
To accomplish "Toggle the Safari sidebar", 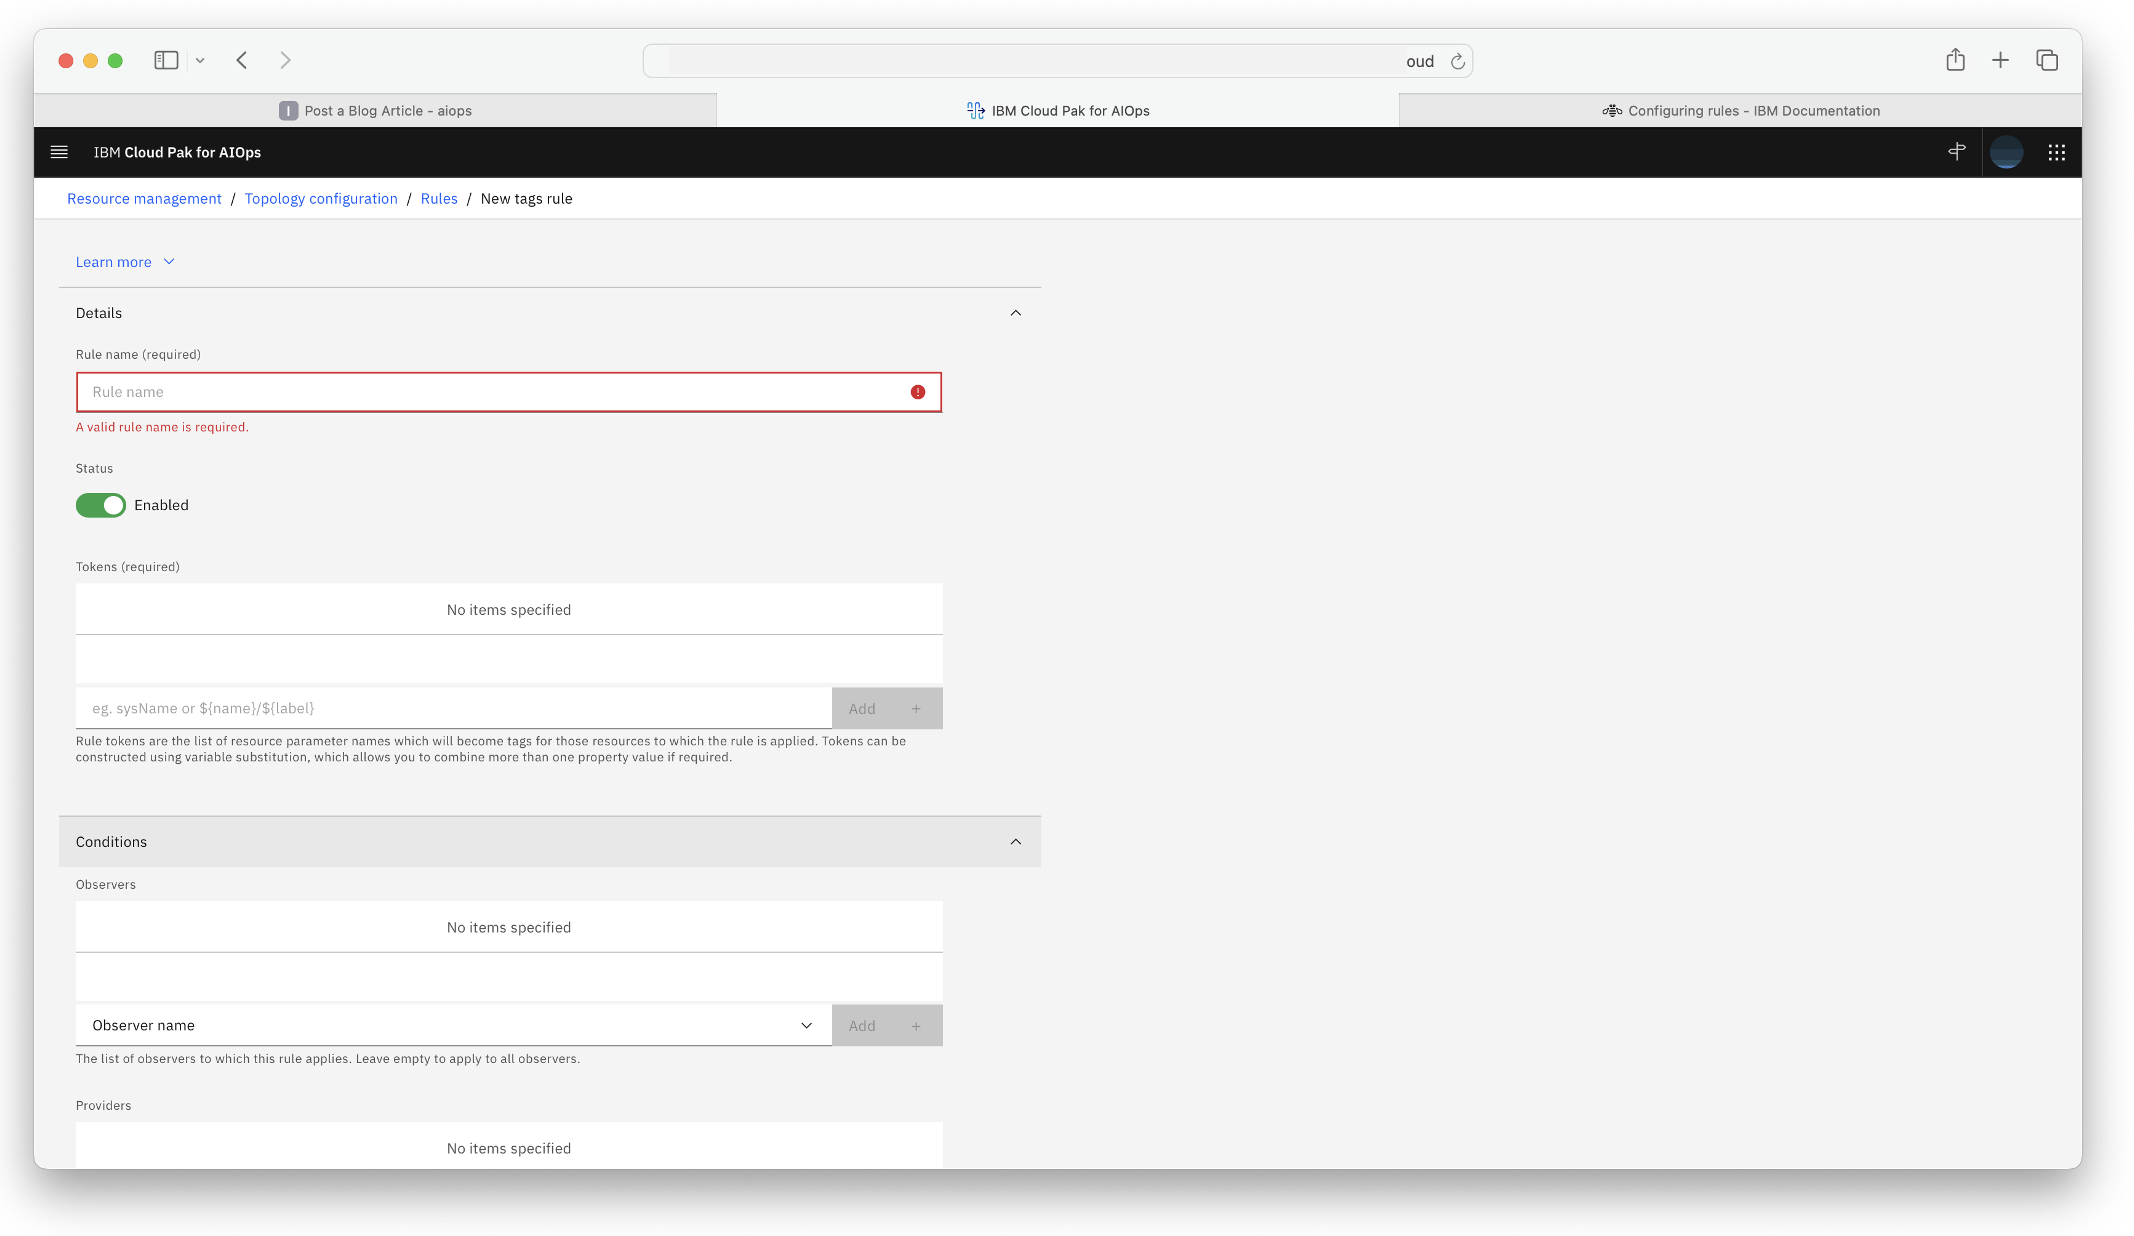I will point(166,61).
